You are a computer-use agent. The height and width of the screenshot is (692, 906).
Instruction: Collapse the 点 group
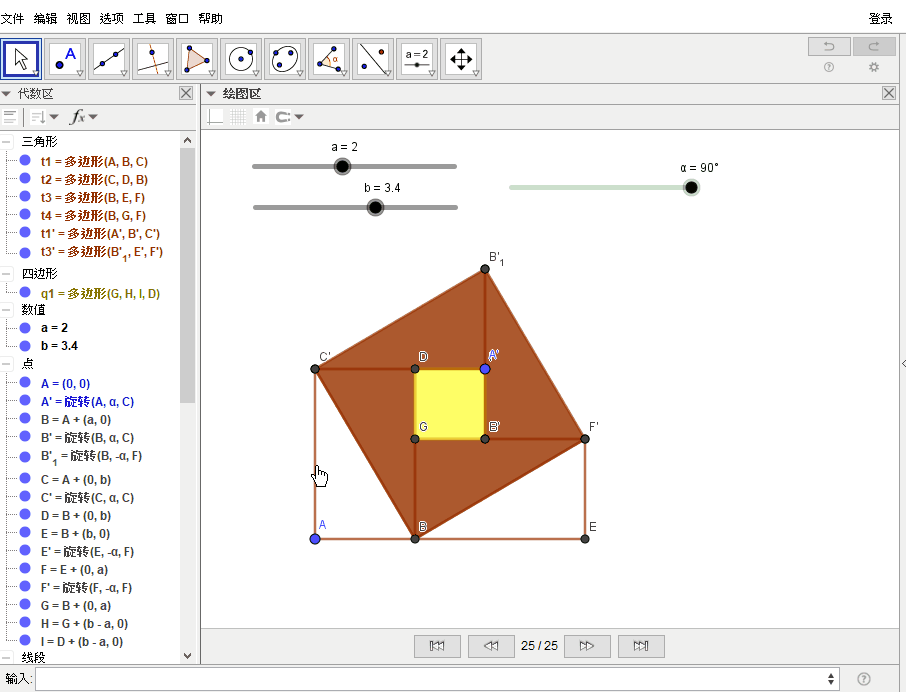tap(6, 364)
